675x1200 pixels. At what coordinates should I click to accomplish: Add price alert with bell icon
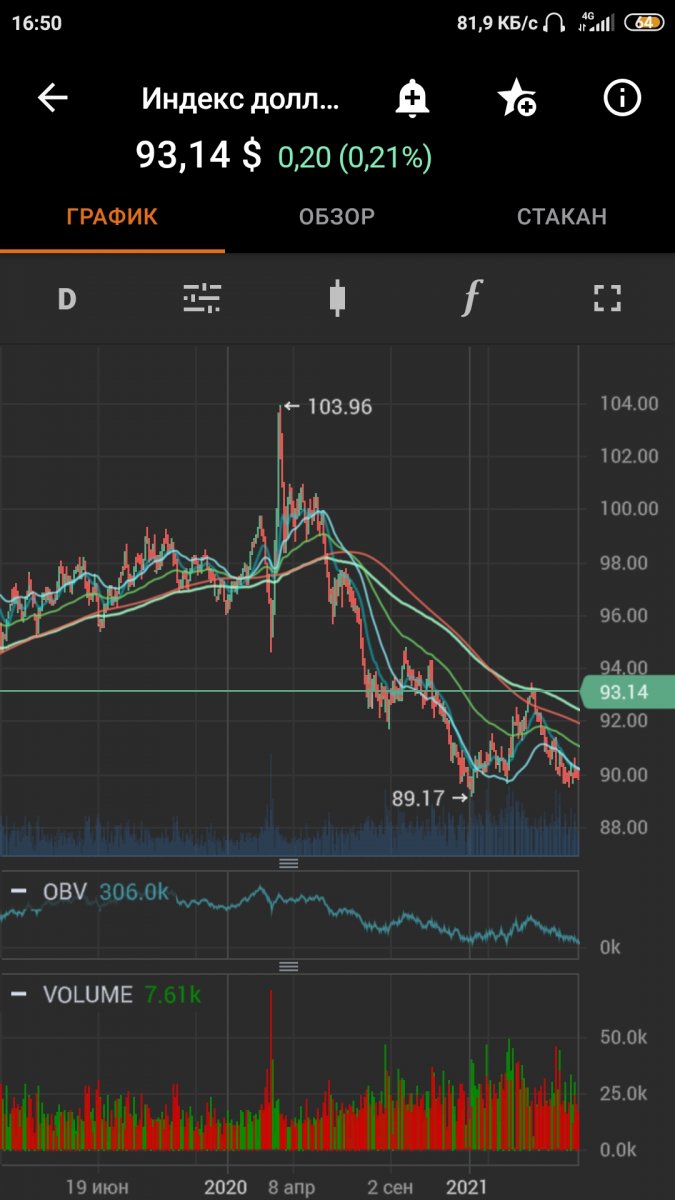tap(411, 98)
